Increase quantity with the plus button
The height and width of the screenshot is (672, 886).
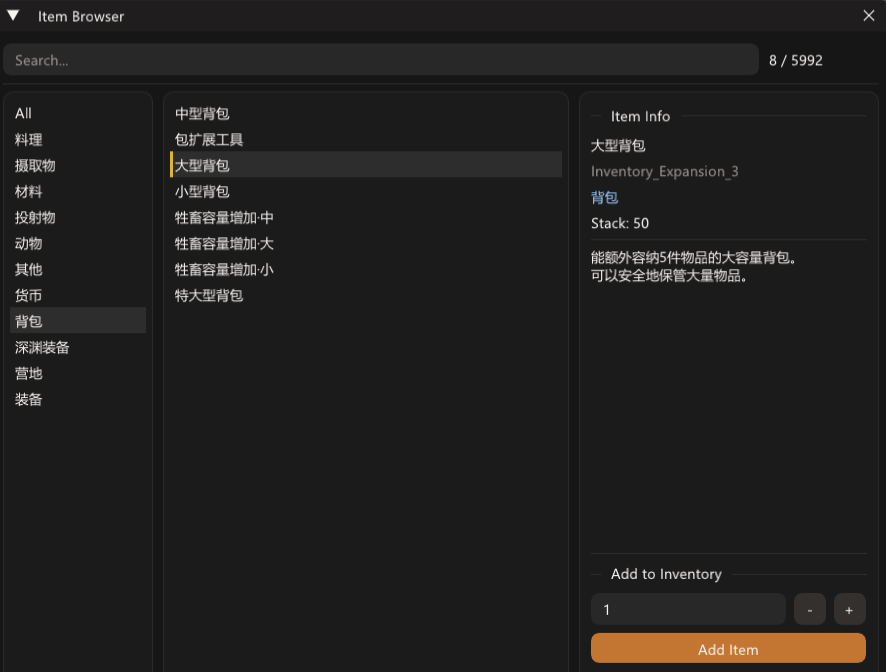coord(850,610)
